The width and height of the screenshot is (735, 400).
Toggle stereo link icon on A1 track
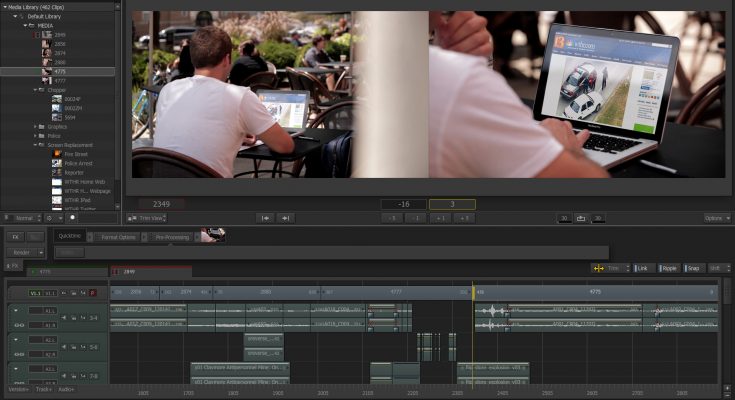(19, 325)
